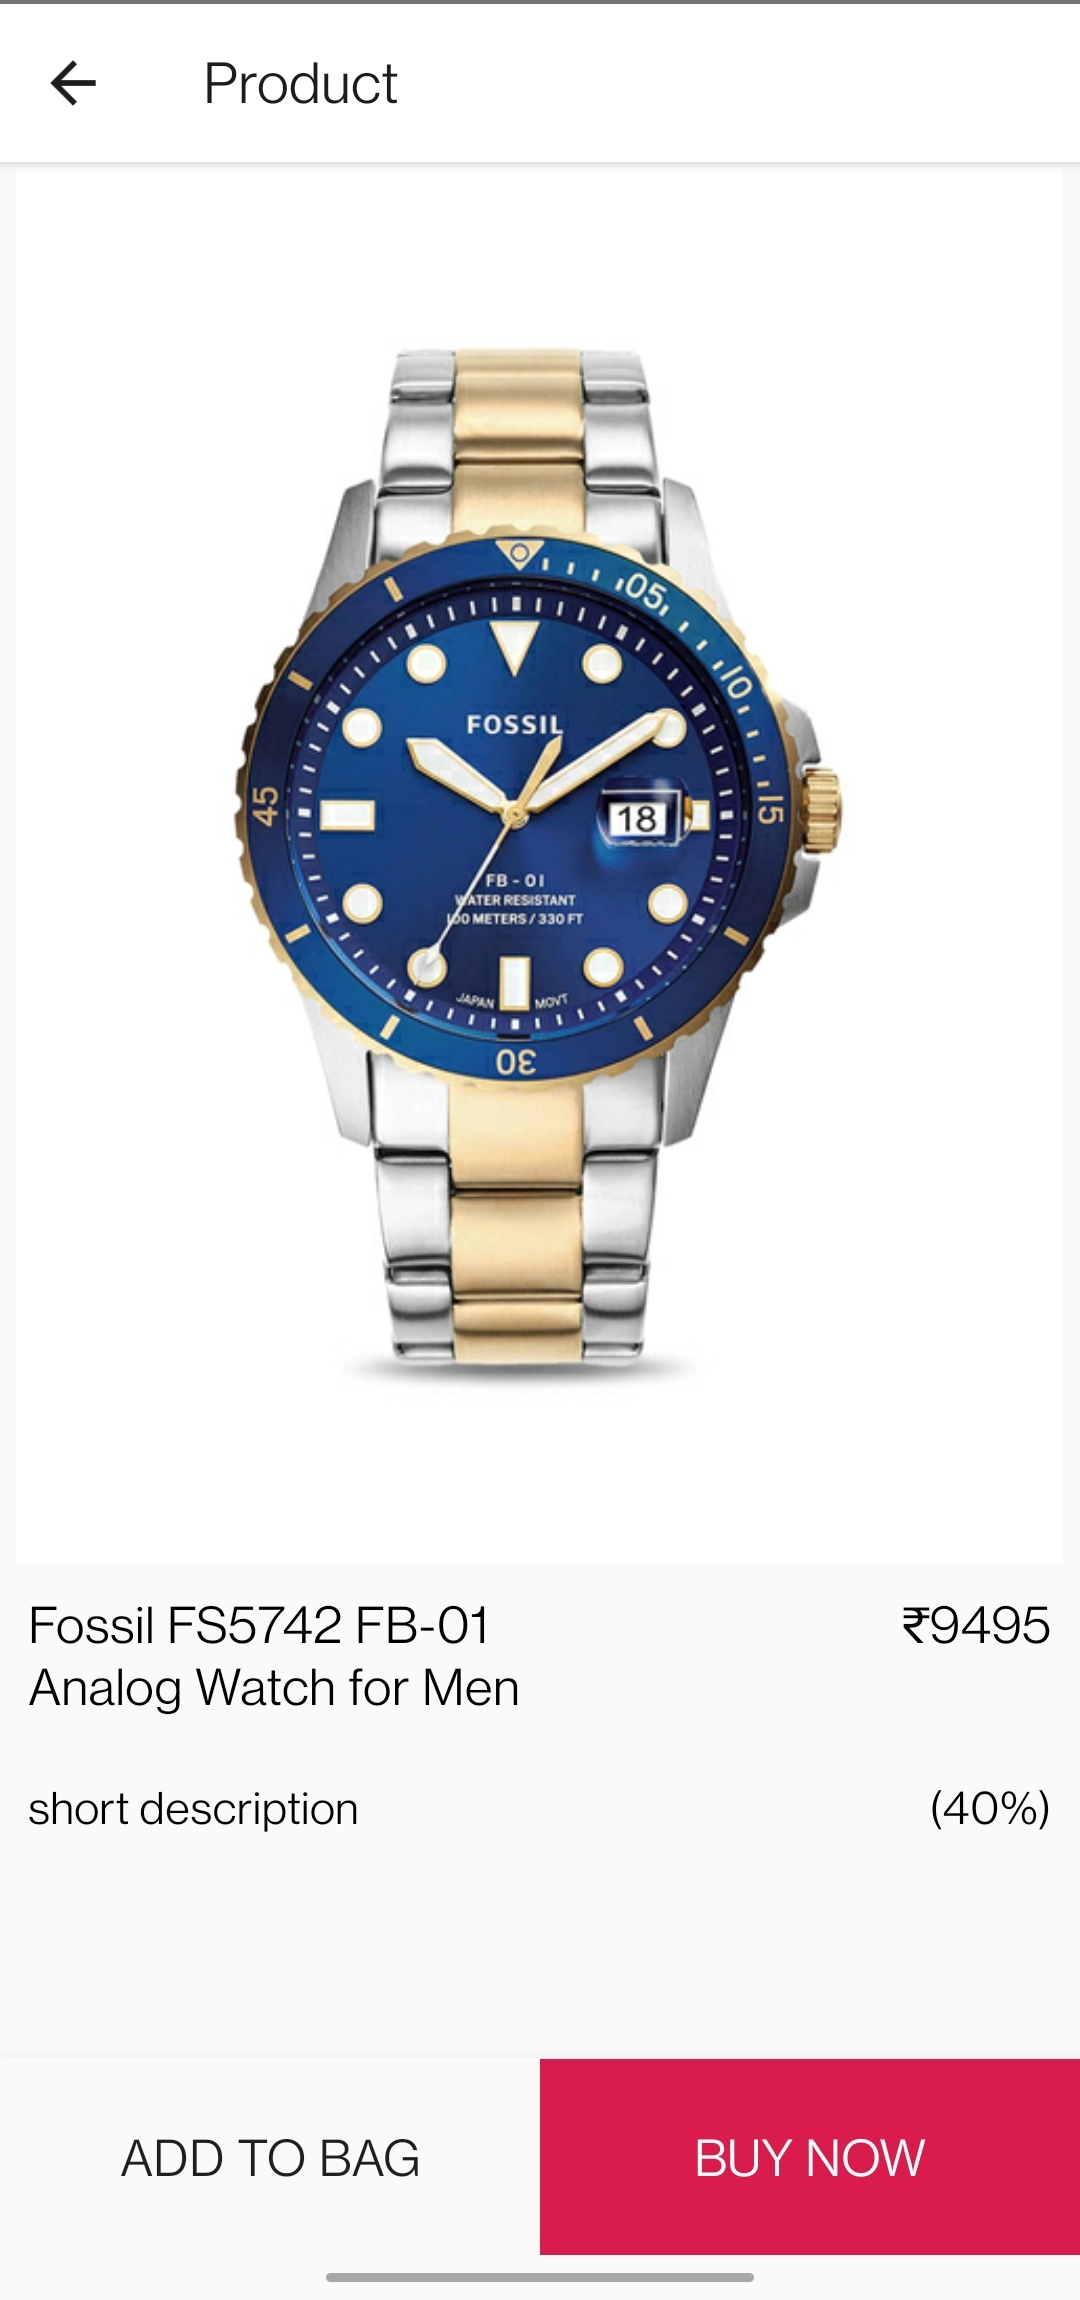Go back using the arrow icon

(73, 83)
